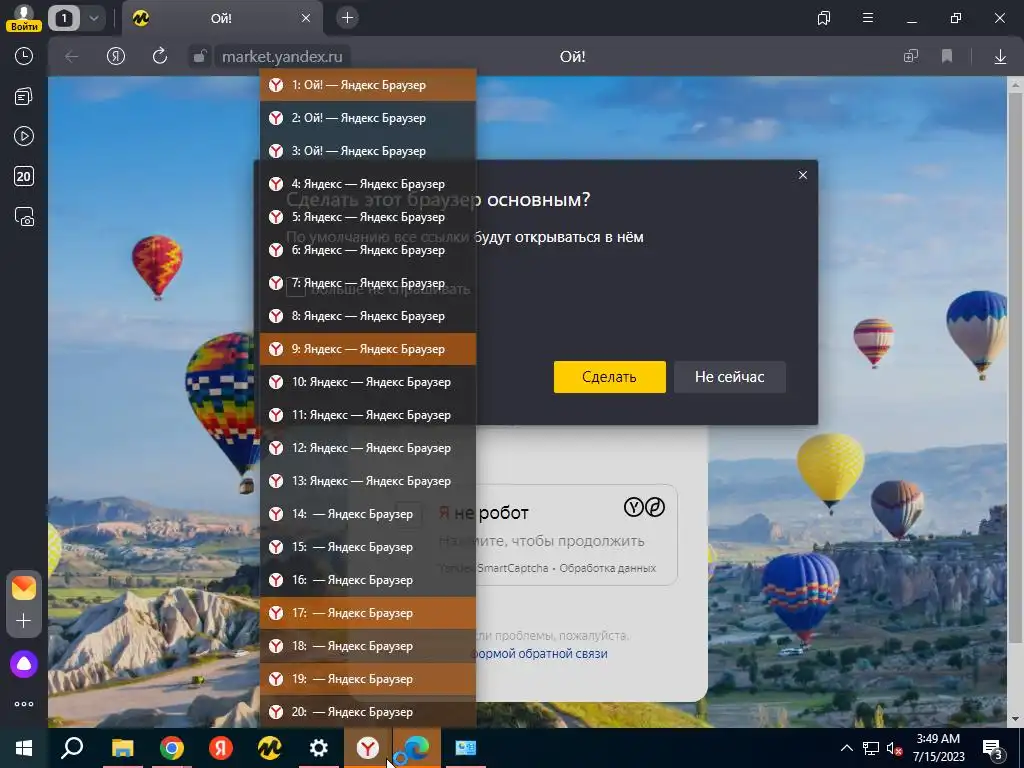Click the extensions icon in address bar
The height and width of the screenshot is (768, 1024).
pos(911,57)
